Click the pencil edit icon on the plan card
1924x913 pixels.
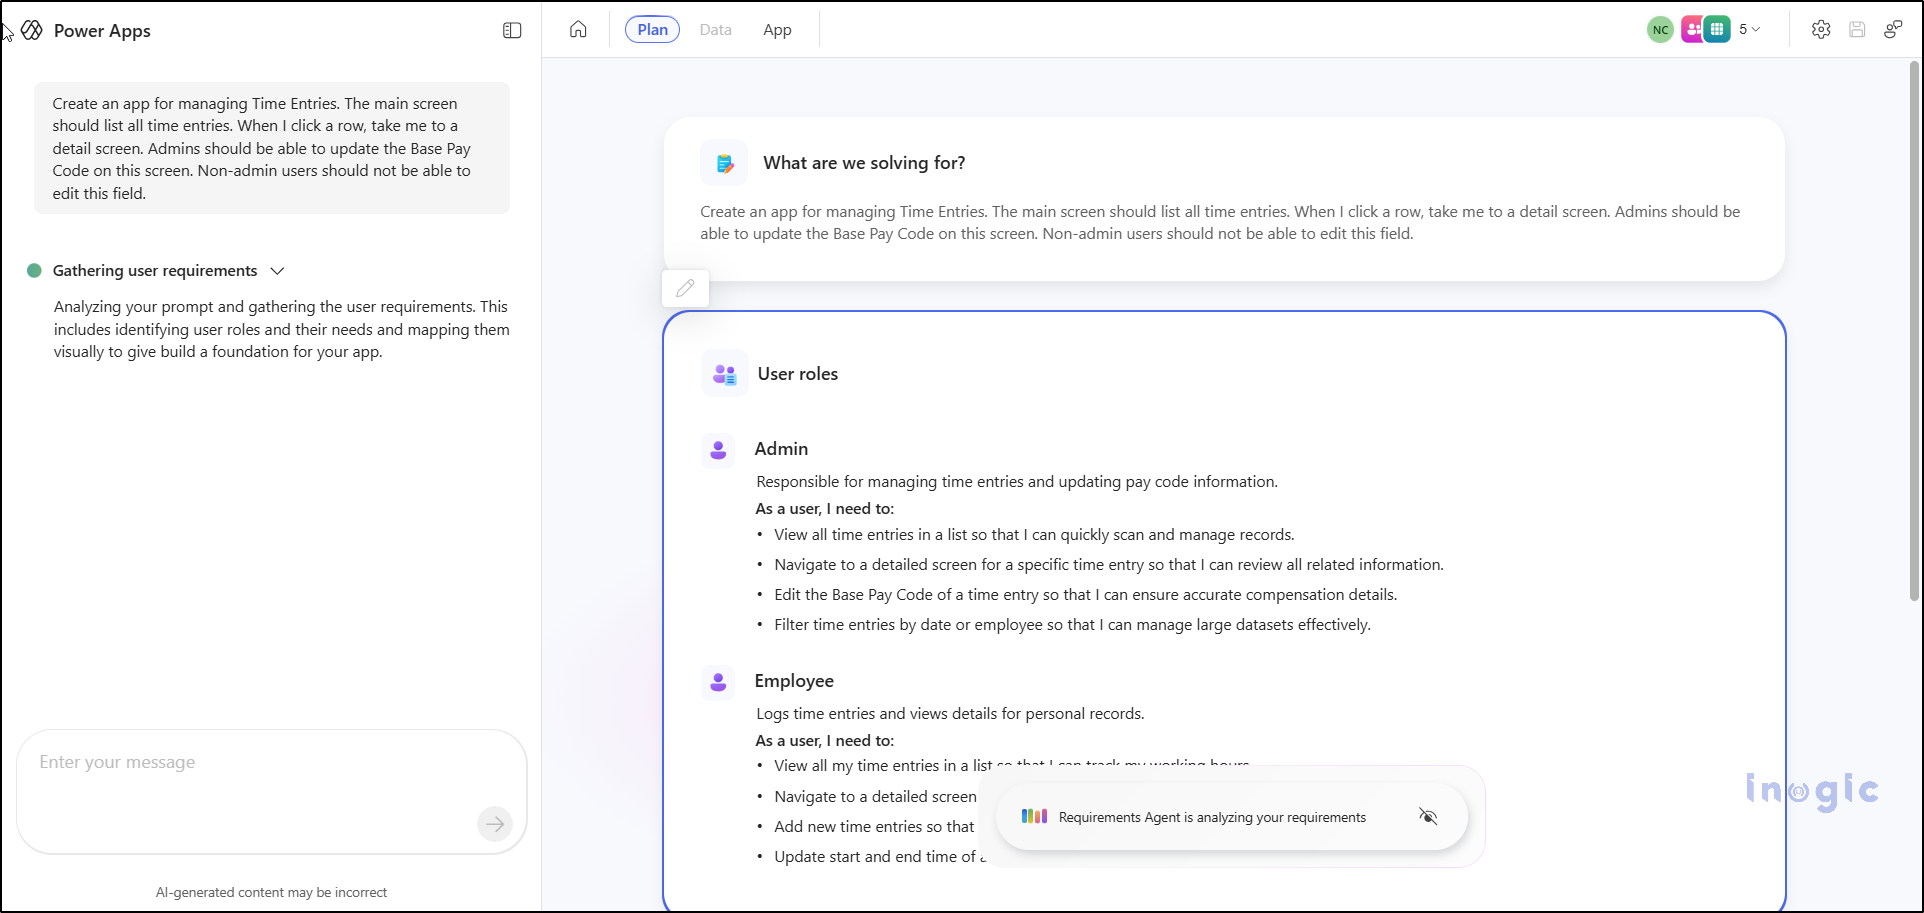[685, 288]
